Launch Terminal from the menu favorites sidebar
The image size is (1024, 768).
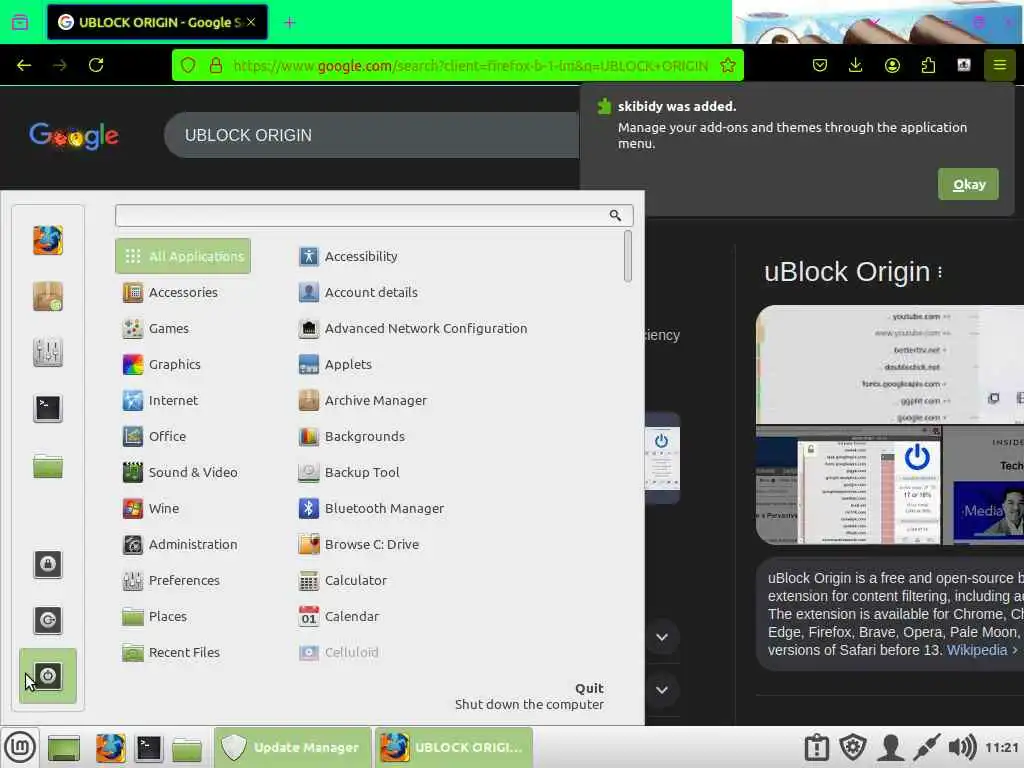48,409
